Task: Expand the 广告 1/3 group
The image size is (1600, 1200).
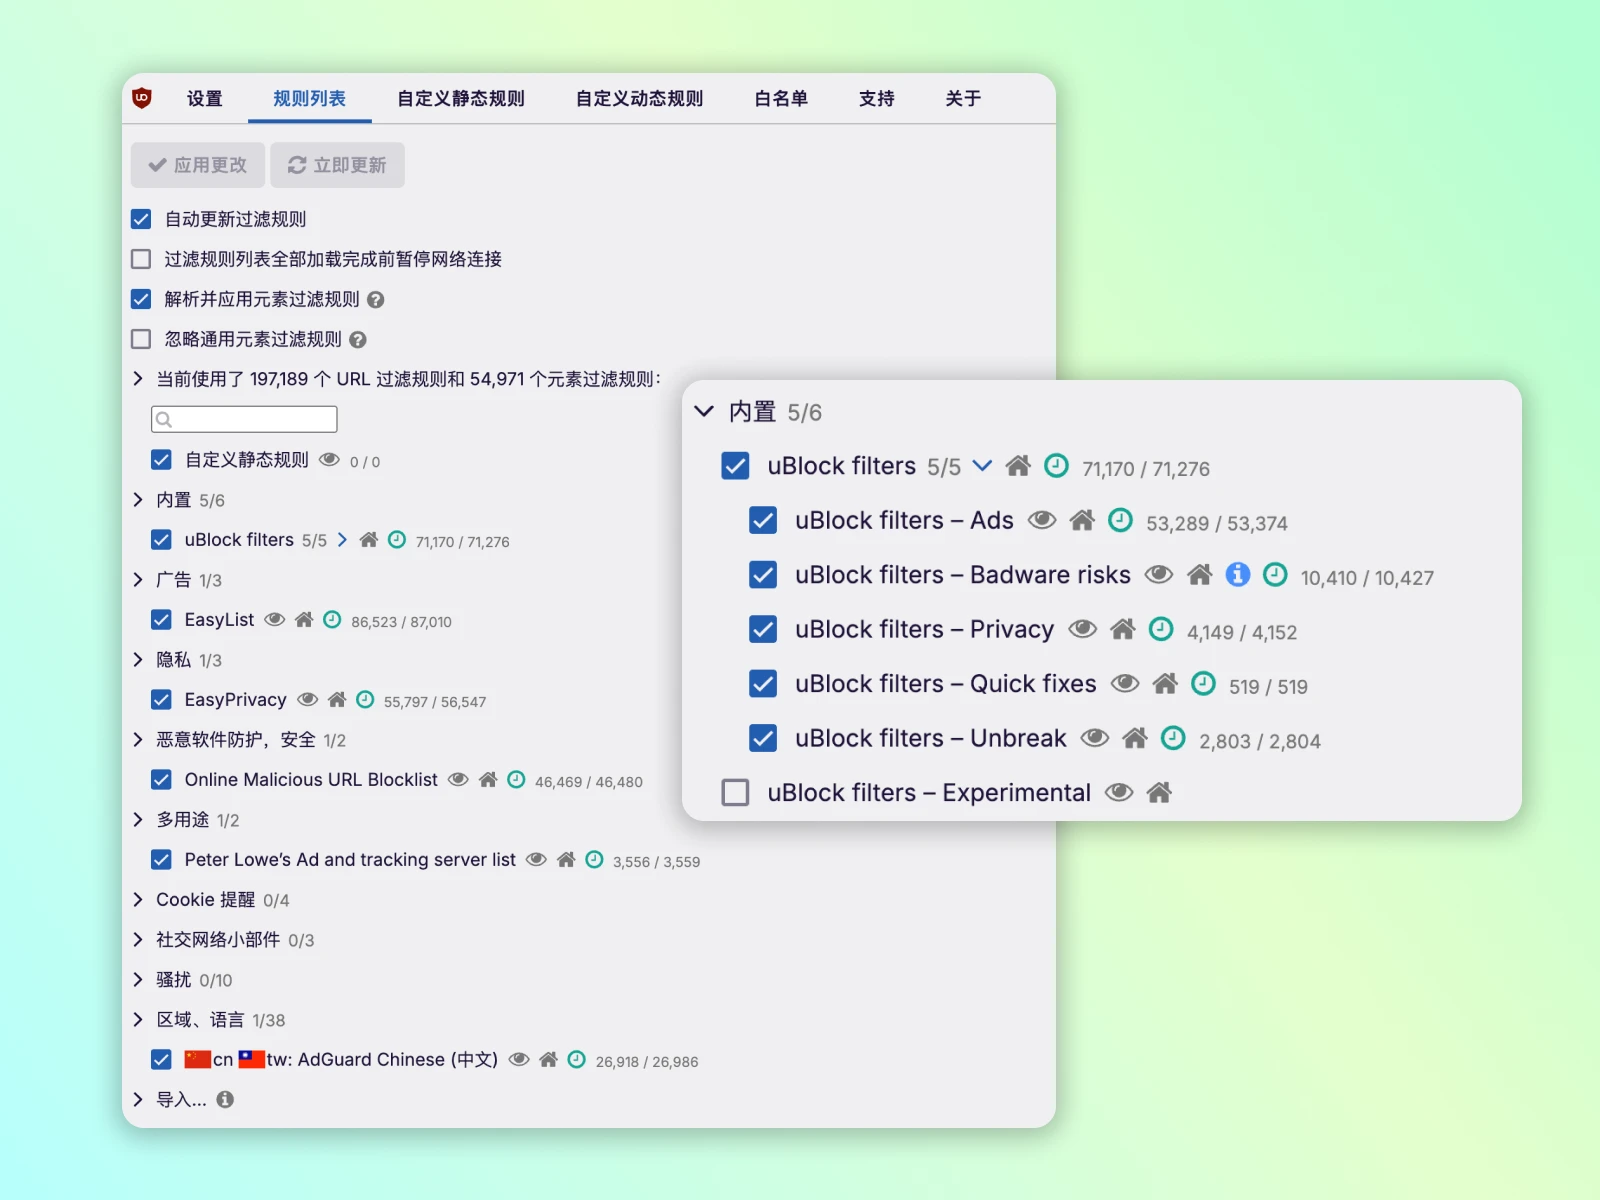Action: tap(138, 579)
